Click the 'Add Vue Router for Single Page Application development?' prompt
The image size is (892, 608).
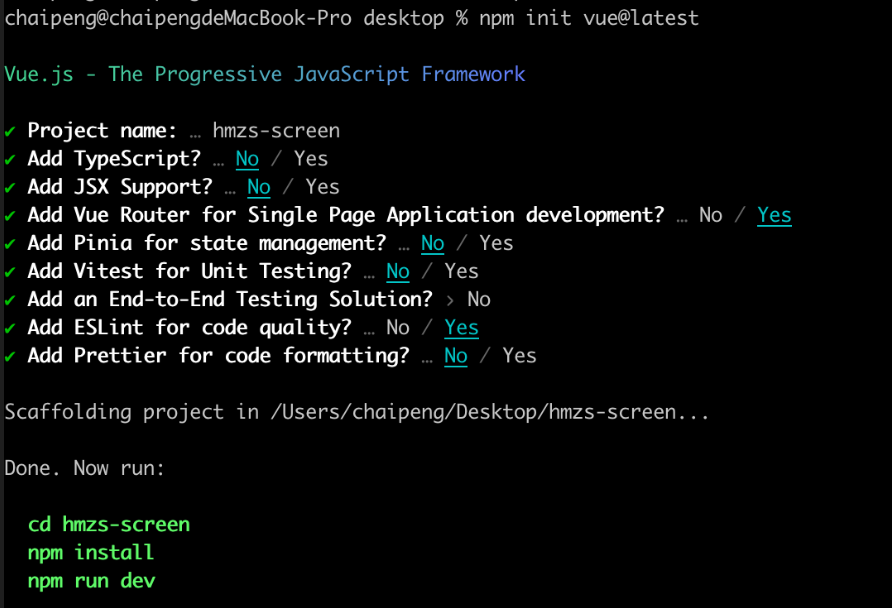coord(346,215)
